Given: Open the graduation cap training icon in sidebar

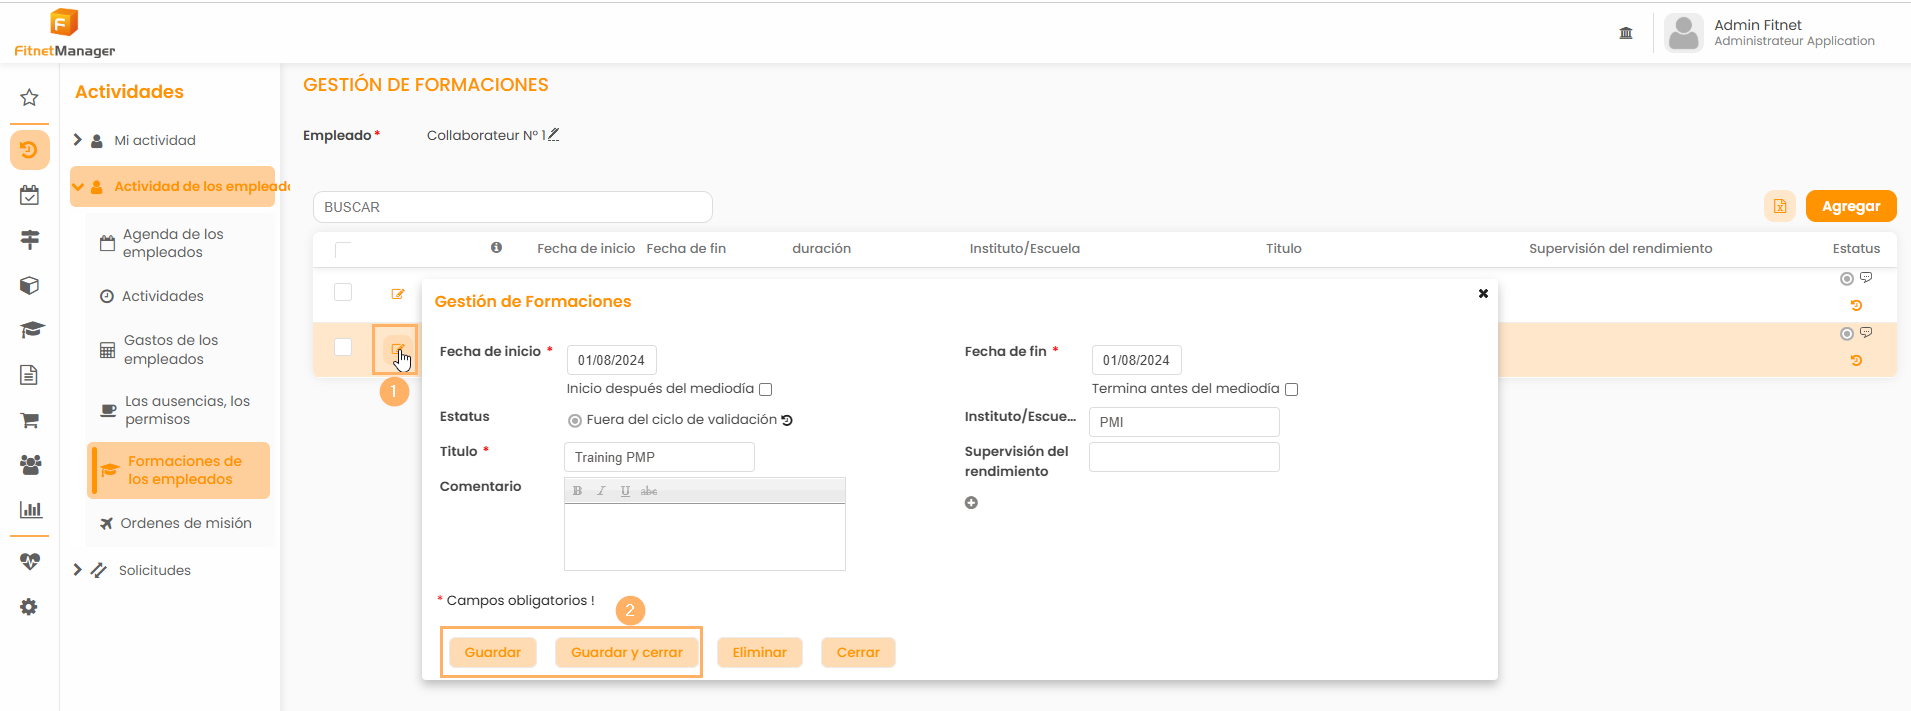Looking at the screenshot, I should (x=31, y=330).
